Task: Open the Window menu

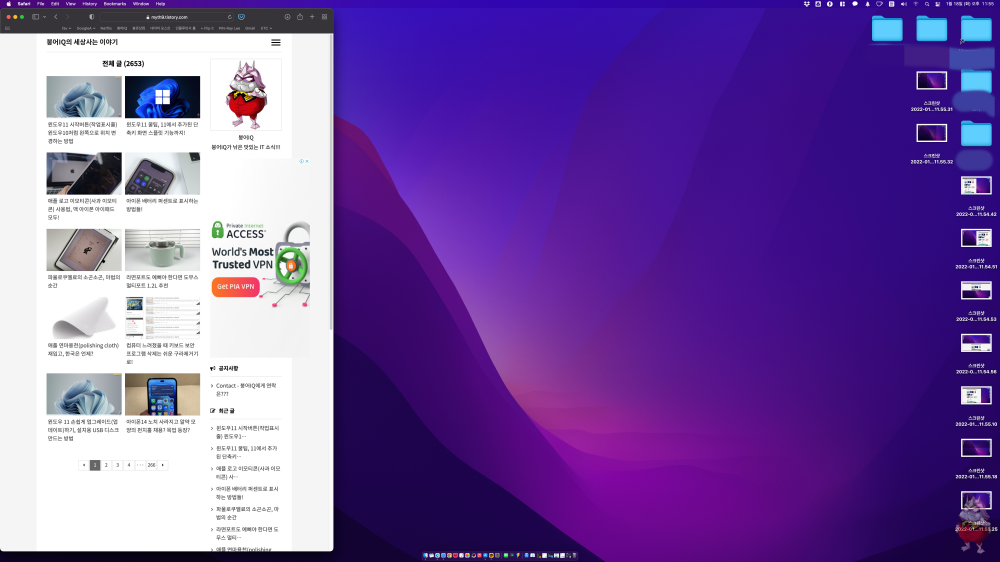Action: [141, 4]
